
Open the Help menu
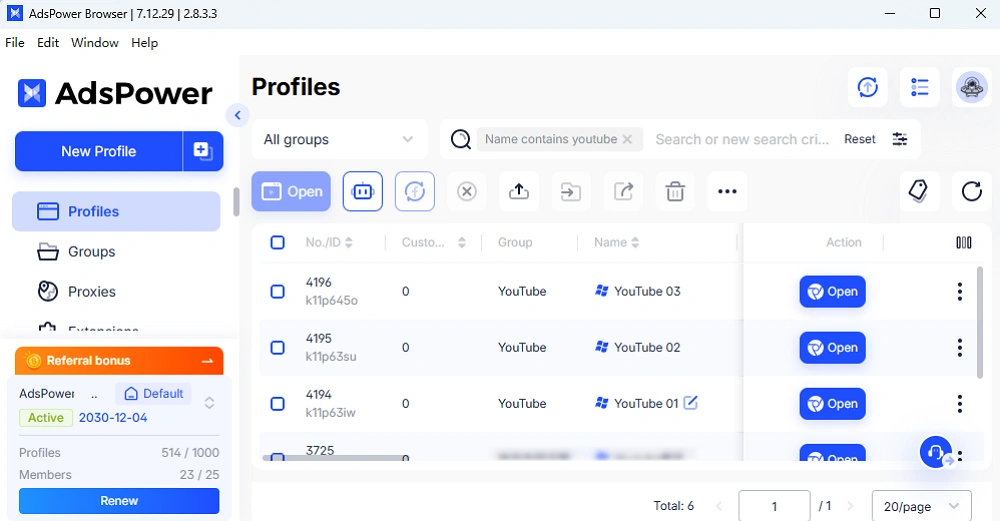(x=145, y=43)
